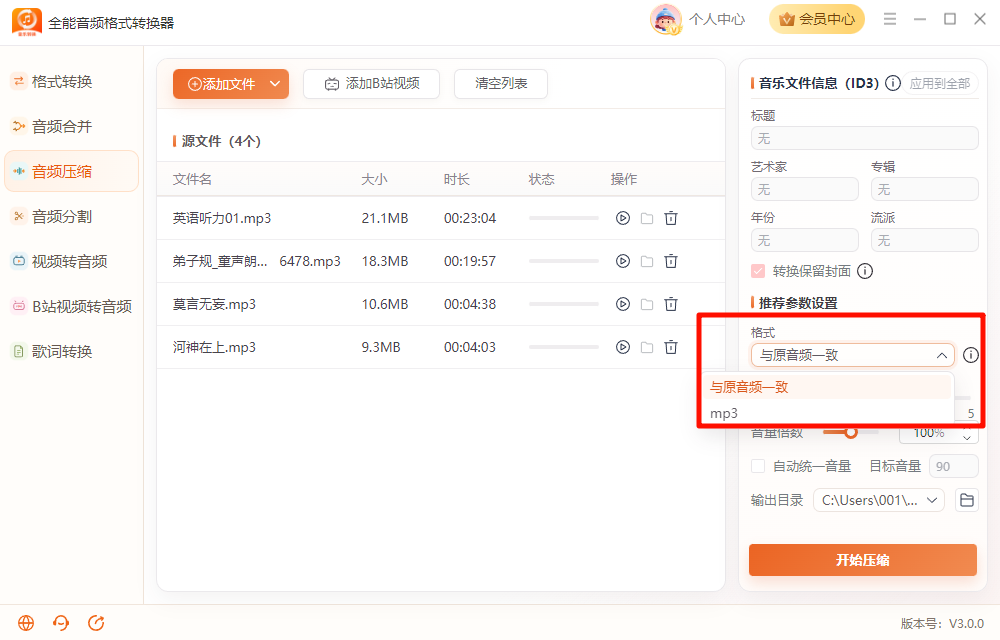Remove 莫言无妄.mp3 with trash icon

671,304
